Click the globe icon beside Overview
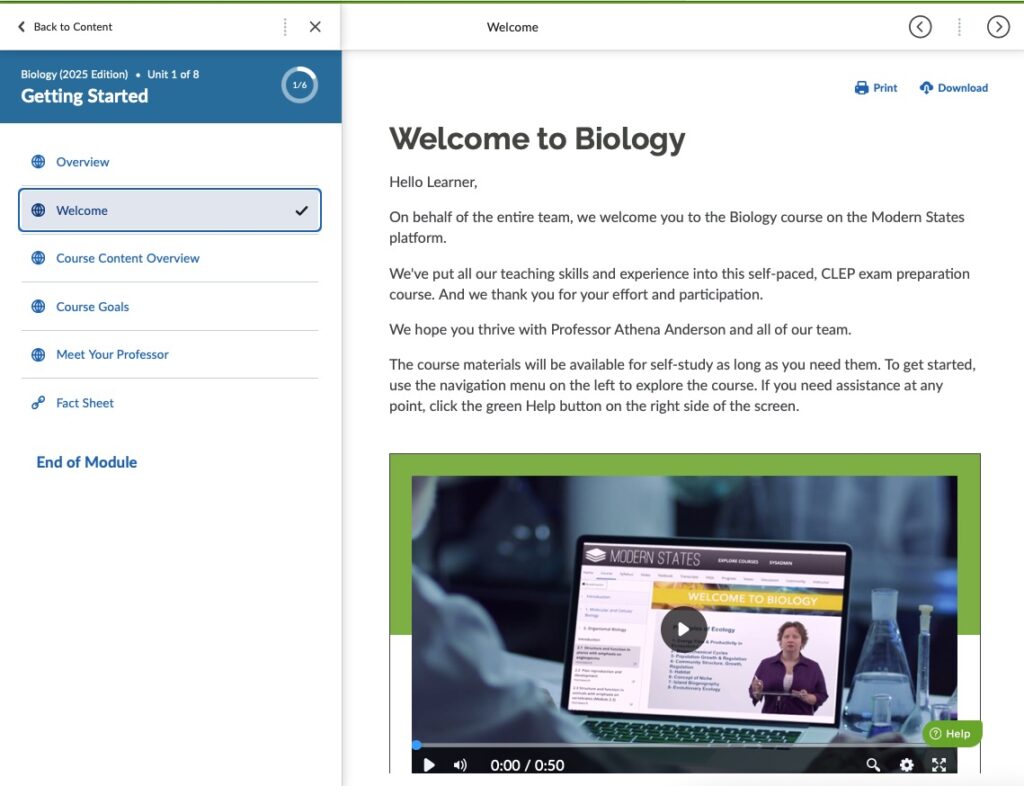The image size is (1024, 786). [x=37, y=161]
